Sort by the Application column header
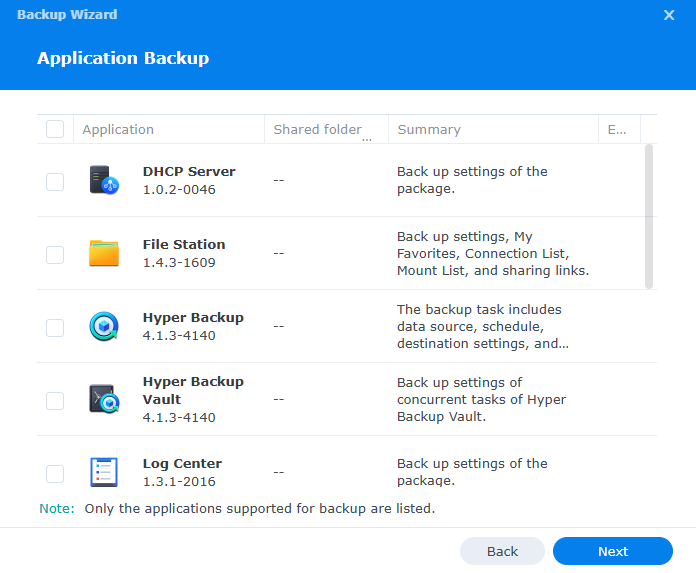The width and height of the screenshot is (696, 573). [x=169, y=129]
